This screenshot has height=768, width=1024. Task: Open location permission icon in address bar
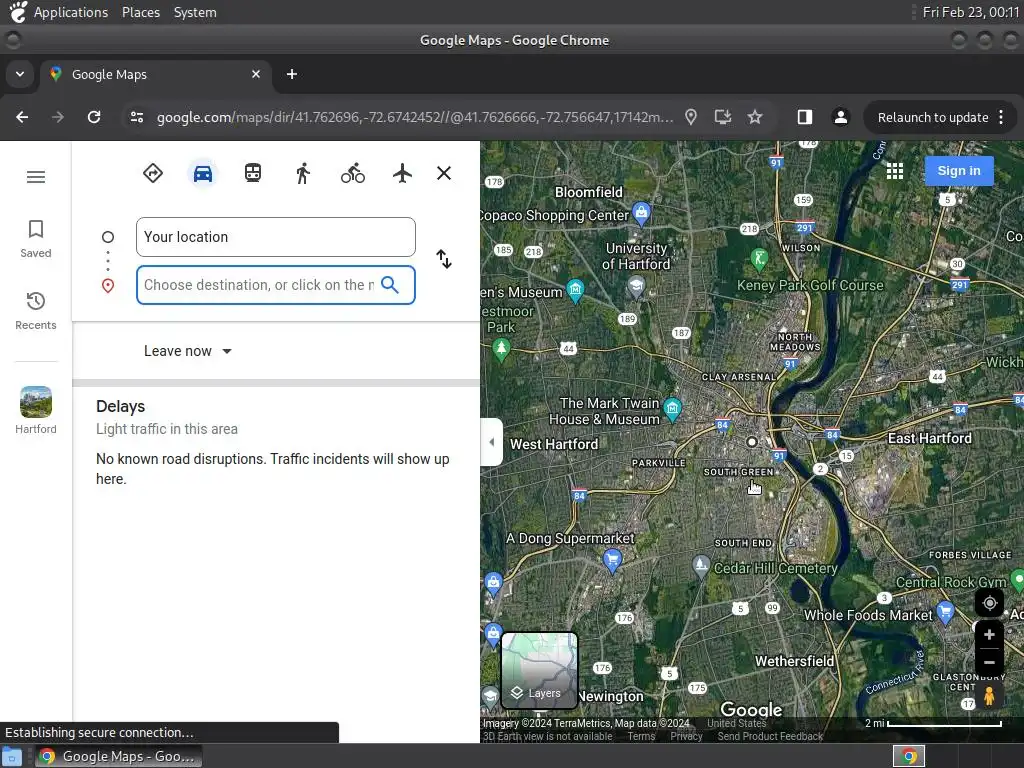pyautogui.click(x=691, y=117)
